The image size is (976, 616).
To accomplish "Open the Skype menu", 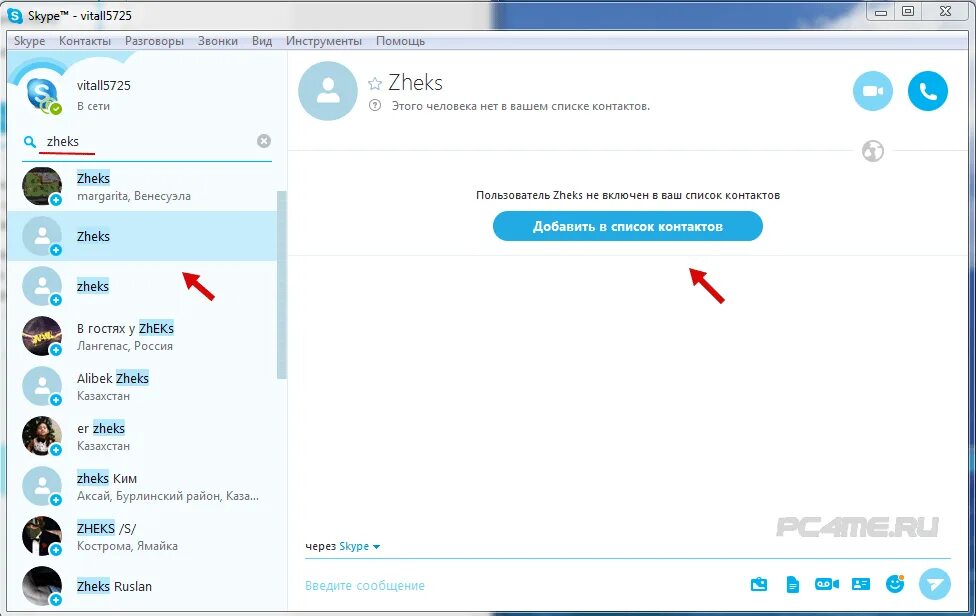I will (x=29, y=41).
